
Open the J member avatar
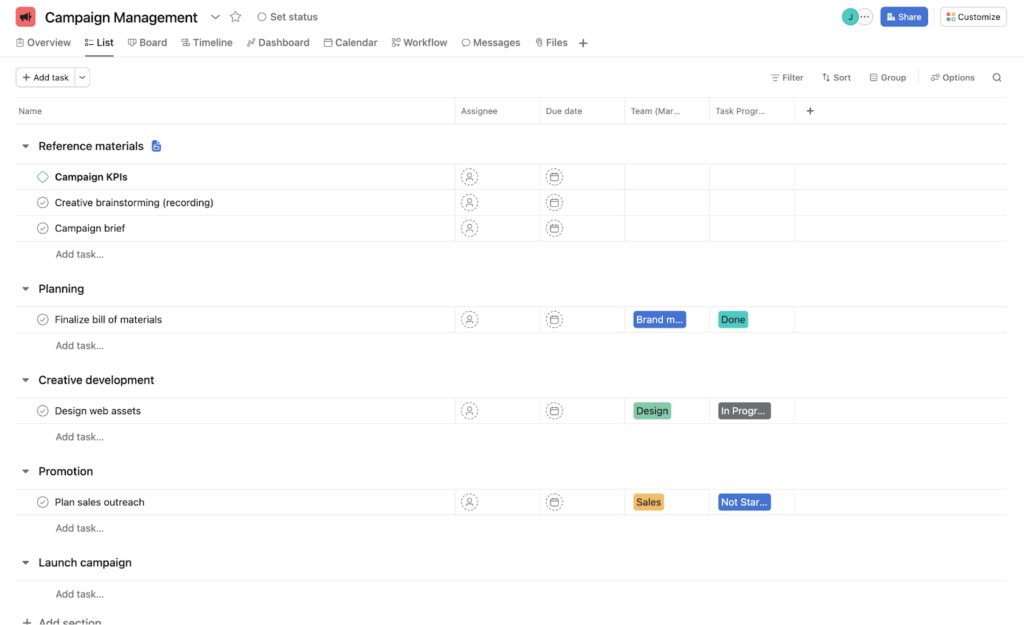point(850,17)
